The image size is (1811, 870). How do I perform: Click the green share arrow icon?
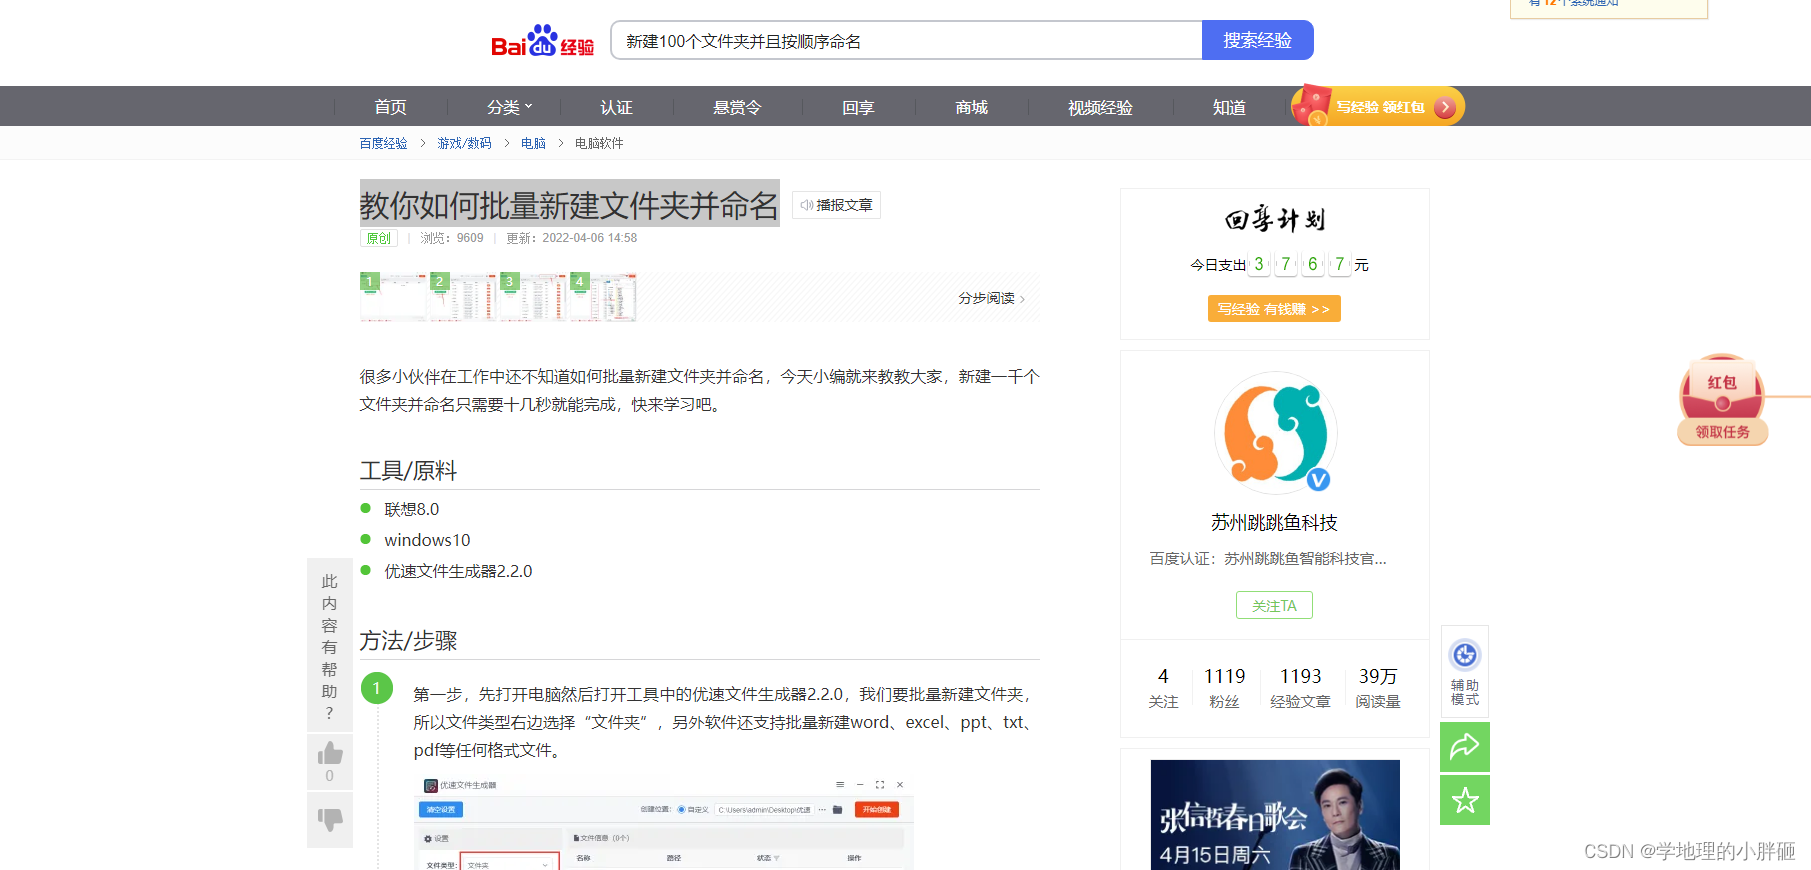pos(1465,746)
